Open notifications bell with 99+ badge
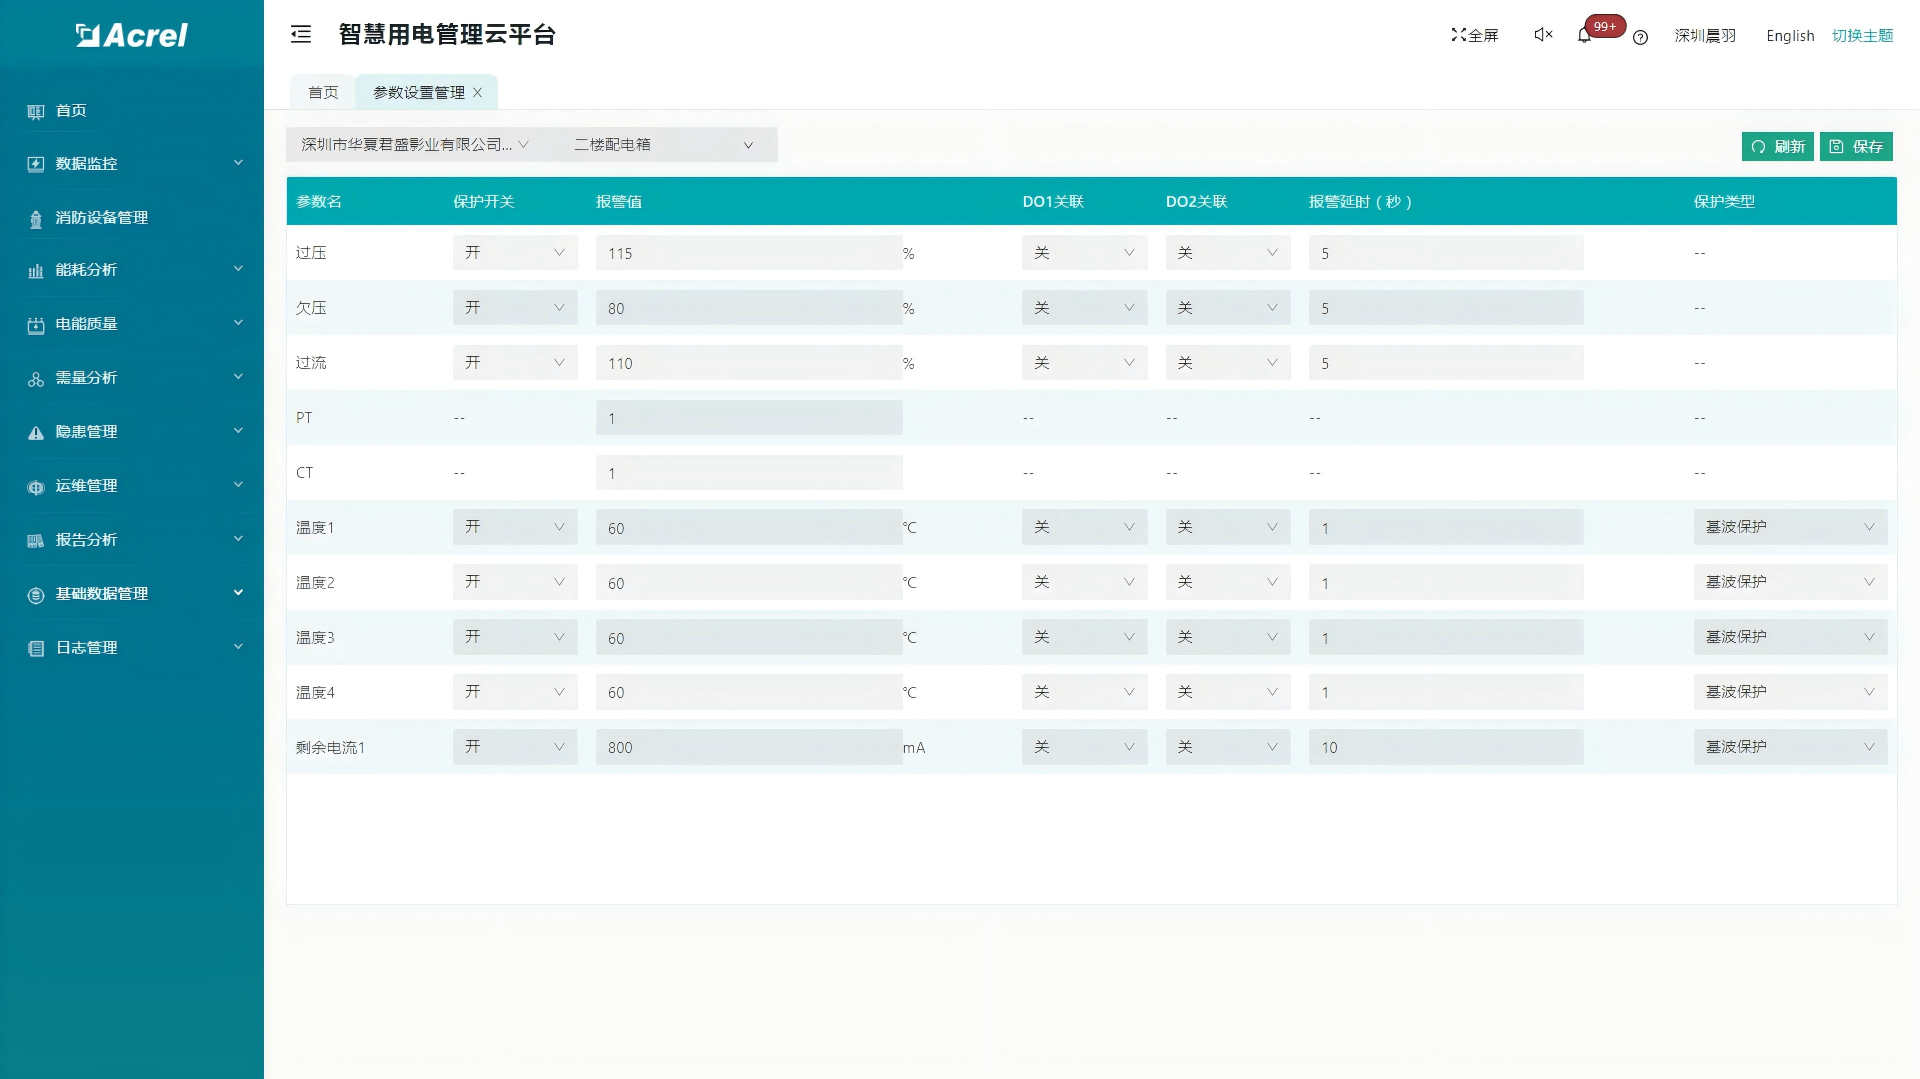The height and width of the screenshot is (1079, 1920). pos(1585,36)
